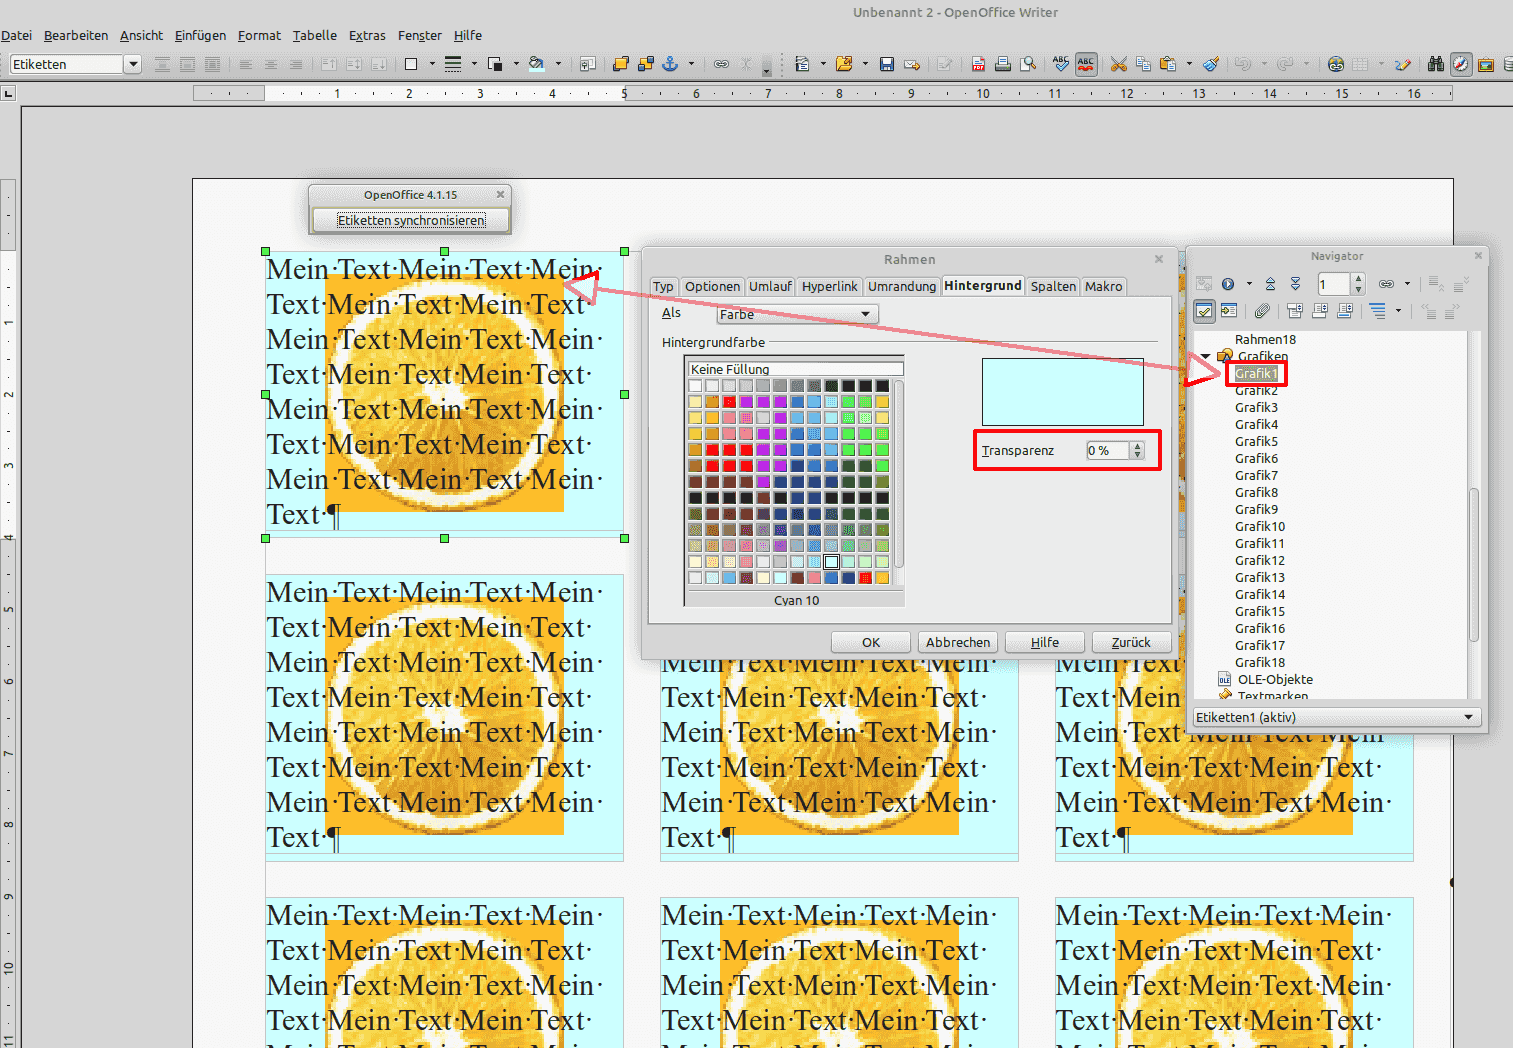Click the Navigator set reminder paperclip icon
Image resolution: width=1513 pixels, height=1048 pixels.
[1262, 311]
